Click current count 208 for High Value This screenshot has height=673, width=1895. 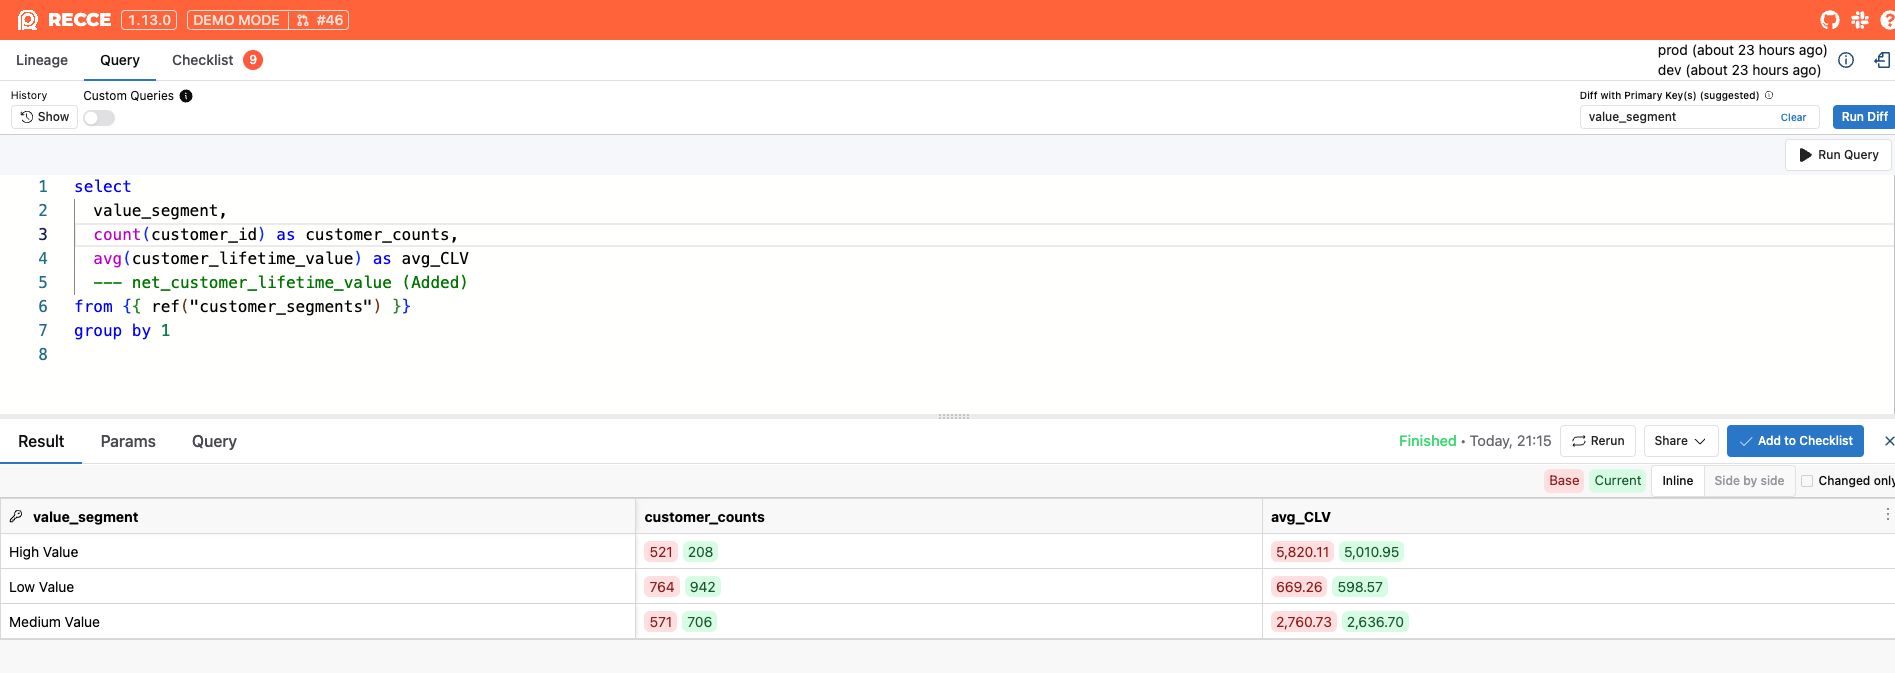700,552
